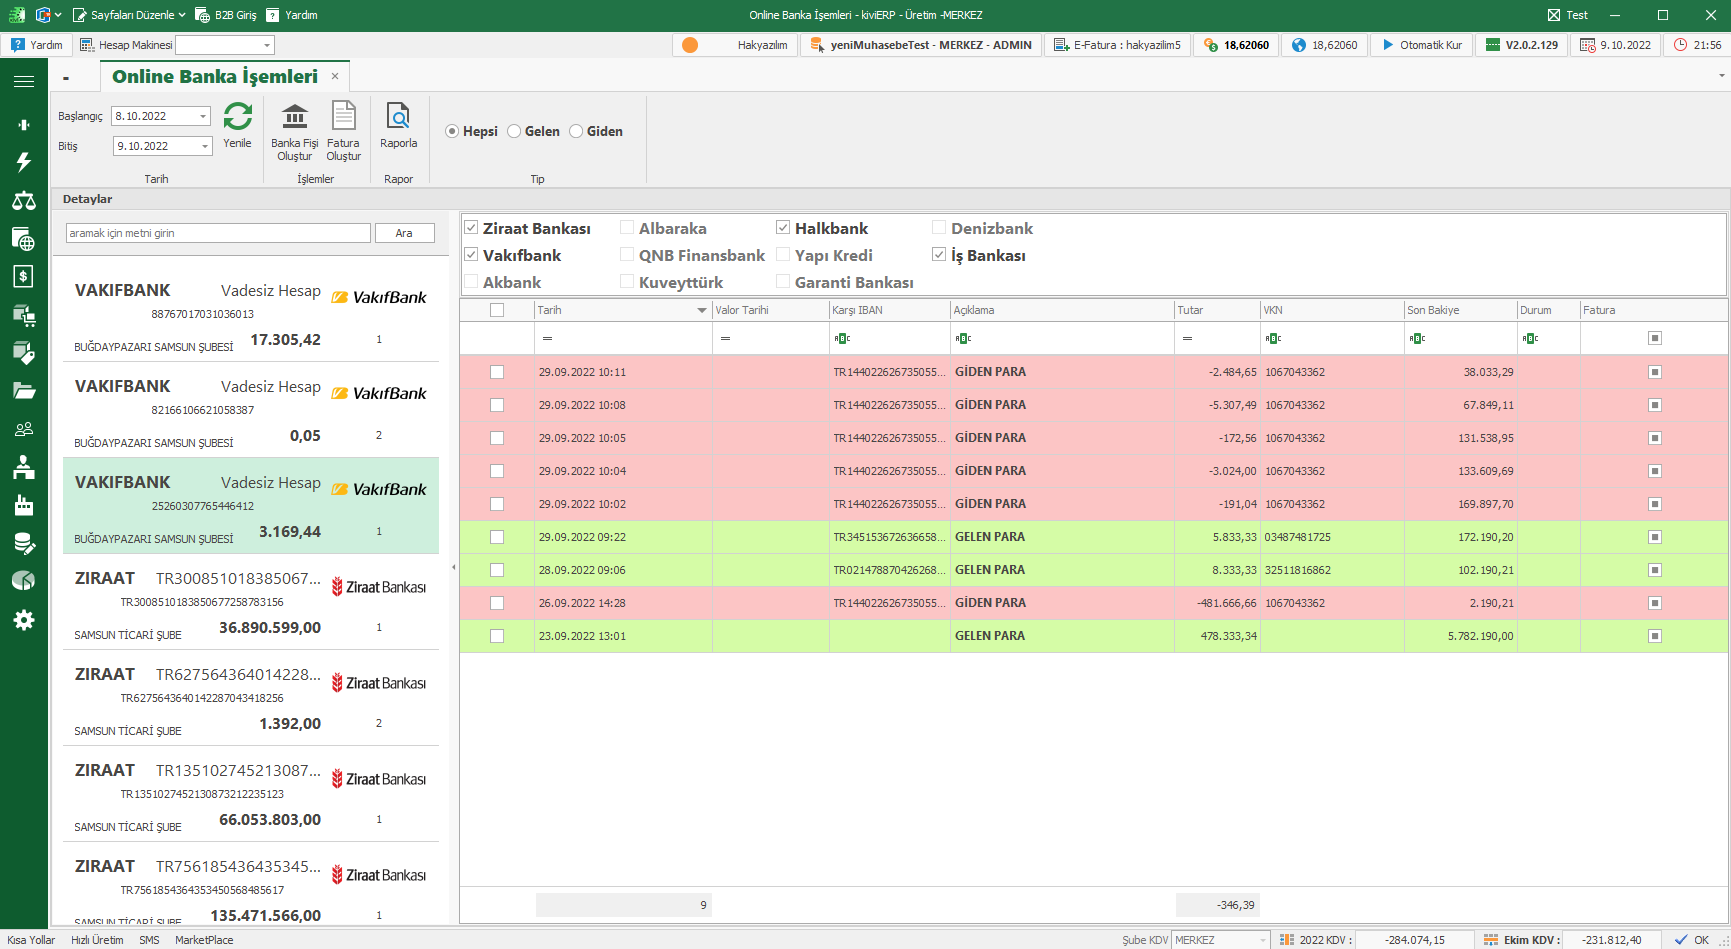Close the Online Banka İşlemleri tab
This screenshot has height=949, width=1731.
pyautogui.click(x=335, y=76)
